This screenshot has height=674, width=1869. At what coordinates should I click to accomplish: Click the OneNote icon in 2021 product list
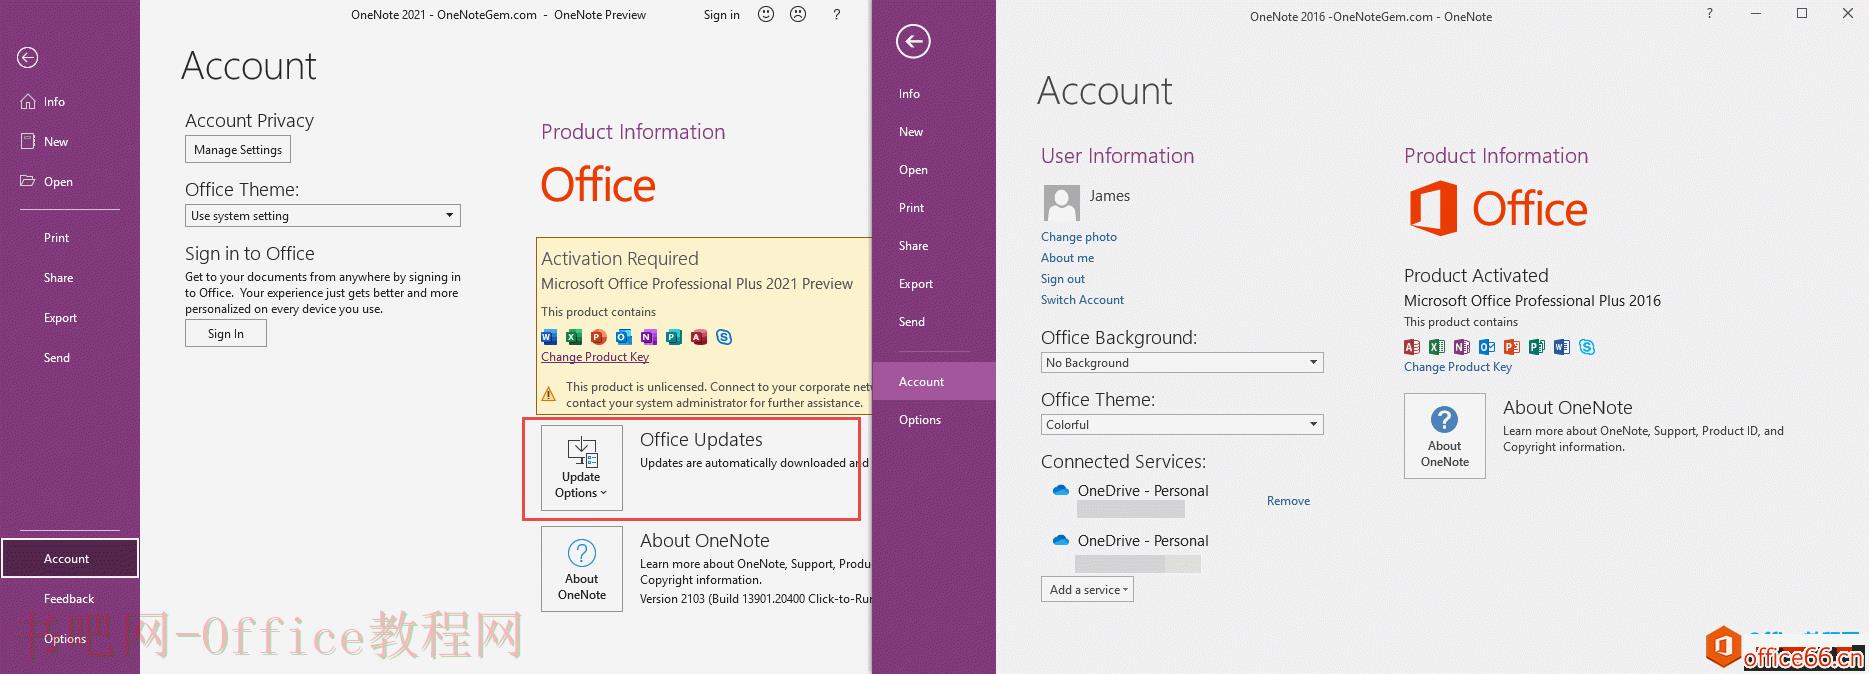[649, 337]
